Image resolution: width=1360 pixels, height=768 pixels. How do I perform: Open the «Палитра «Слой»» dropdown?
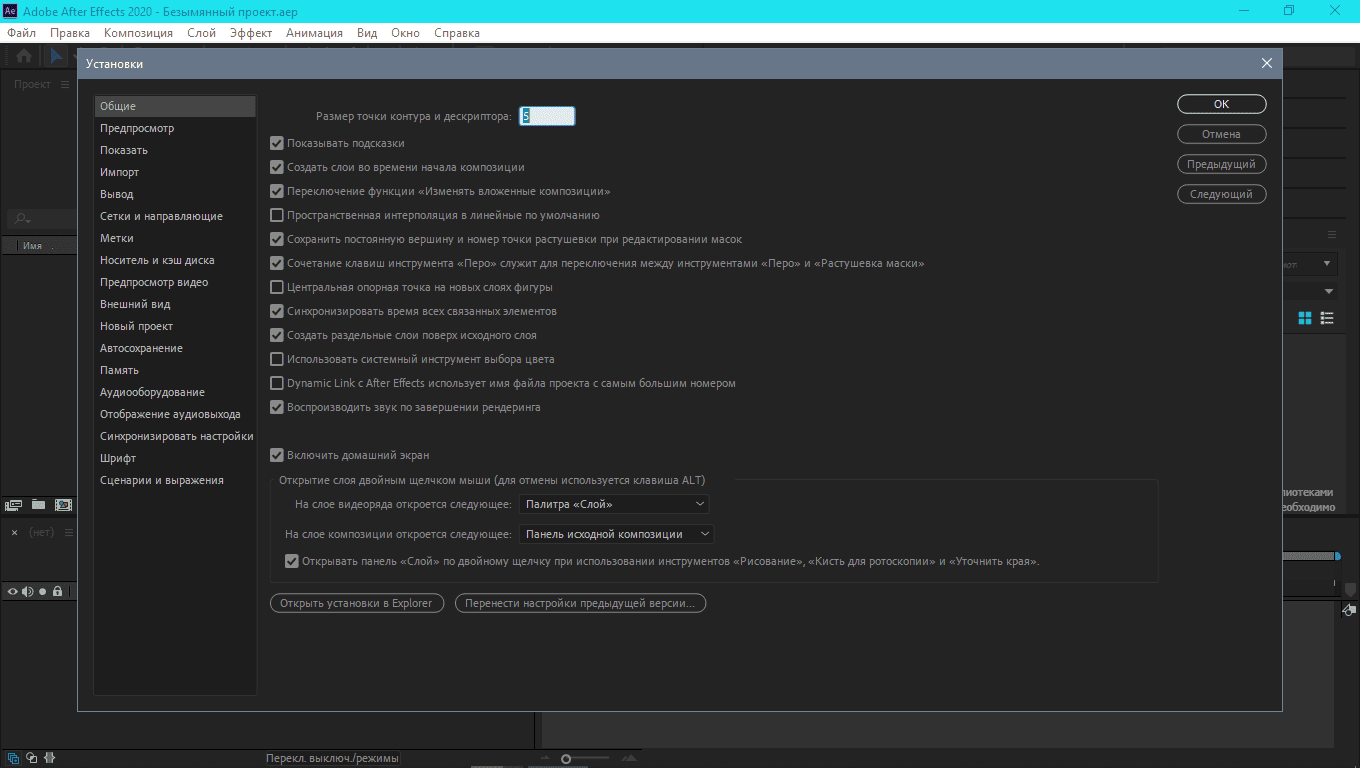pos(614,504)
